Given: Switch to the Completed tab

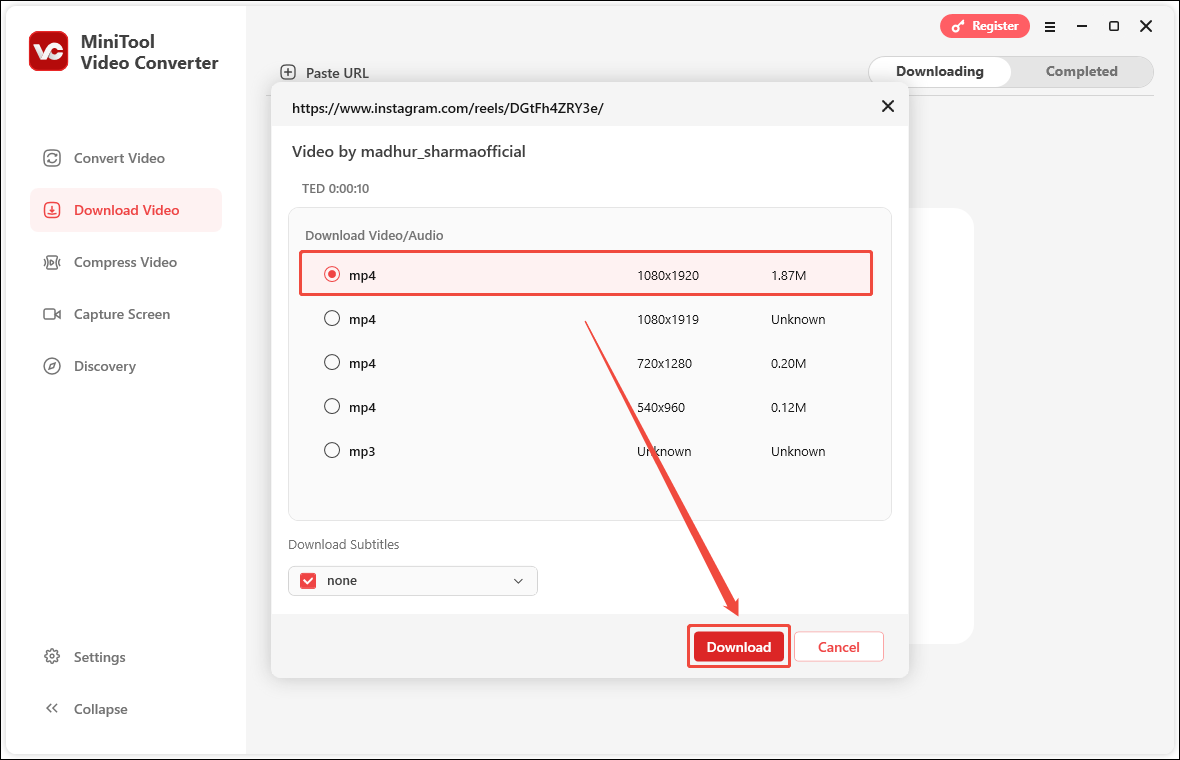Looking at the screenshot, I should coord(1081,71).
